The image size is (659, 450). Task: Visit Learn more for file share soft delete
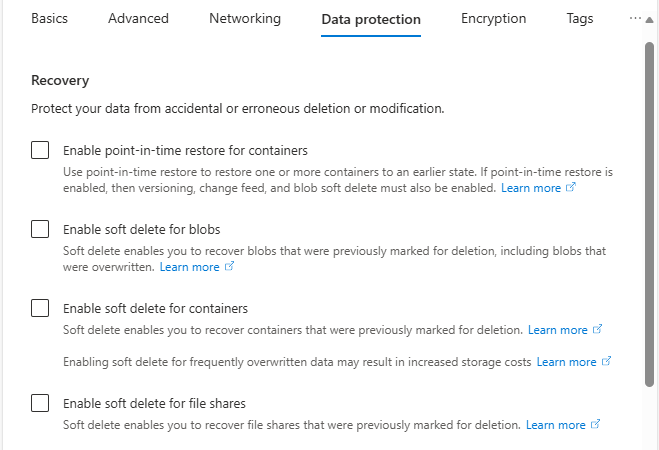pos(556,425)
